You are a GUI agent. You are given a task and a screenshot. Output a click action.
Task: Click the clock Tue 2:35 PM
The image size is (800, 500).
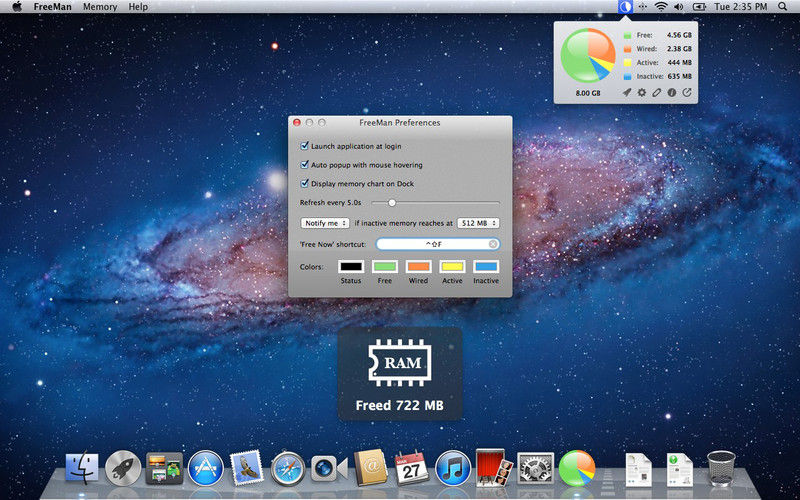pos(741,7)
